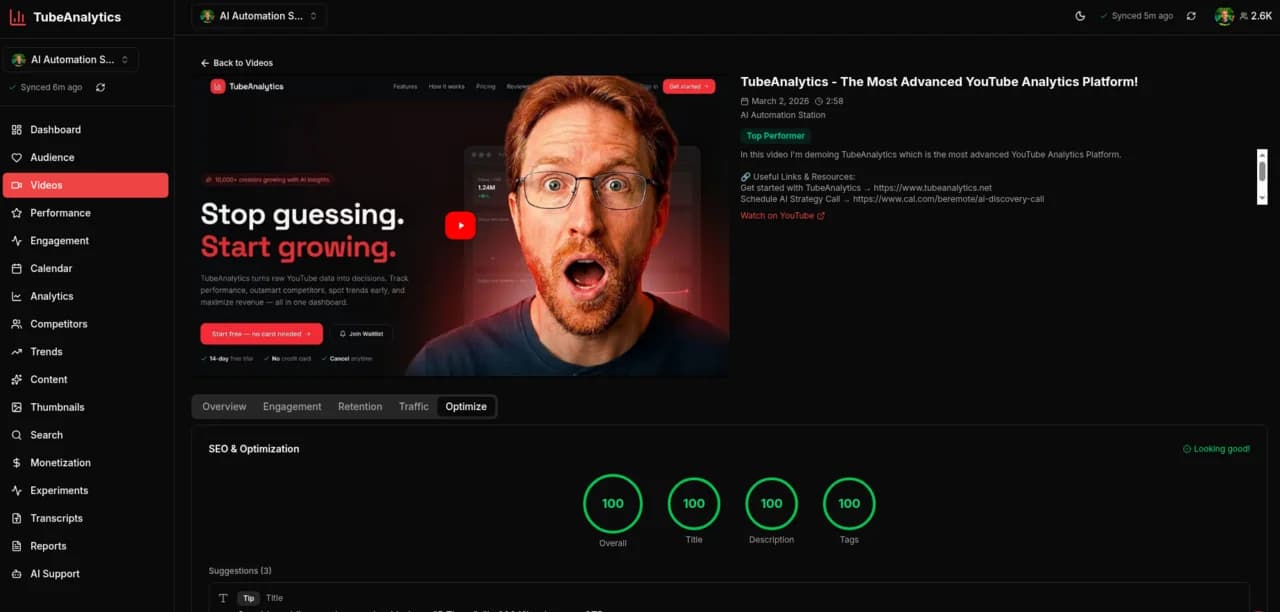Refresh data with the sync icon

point(1190,16)
